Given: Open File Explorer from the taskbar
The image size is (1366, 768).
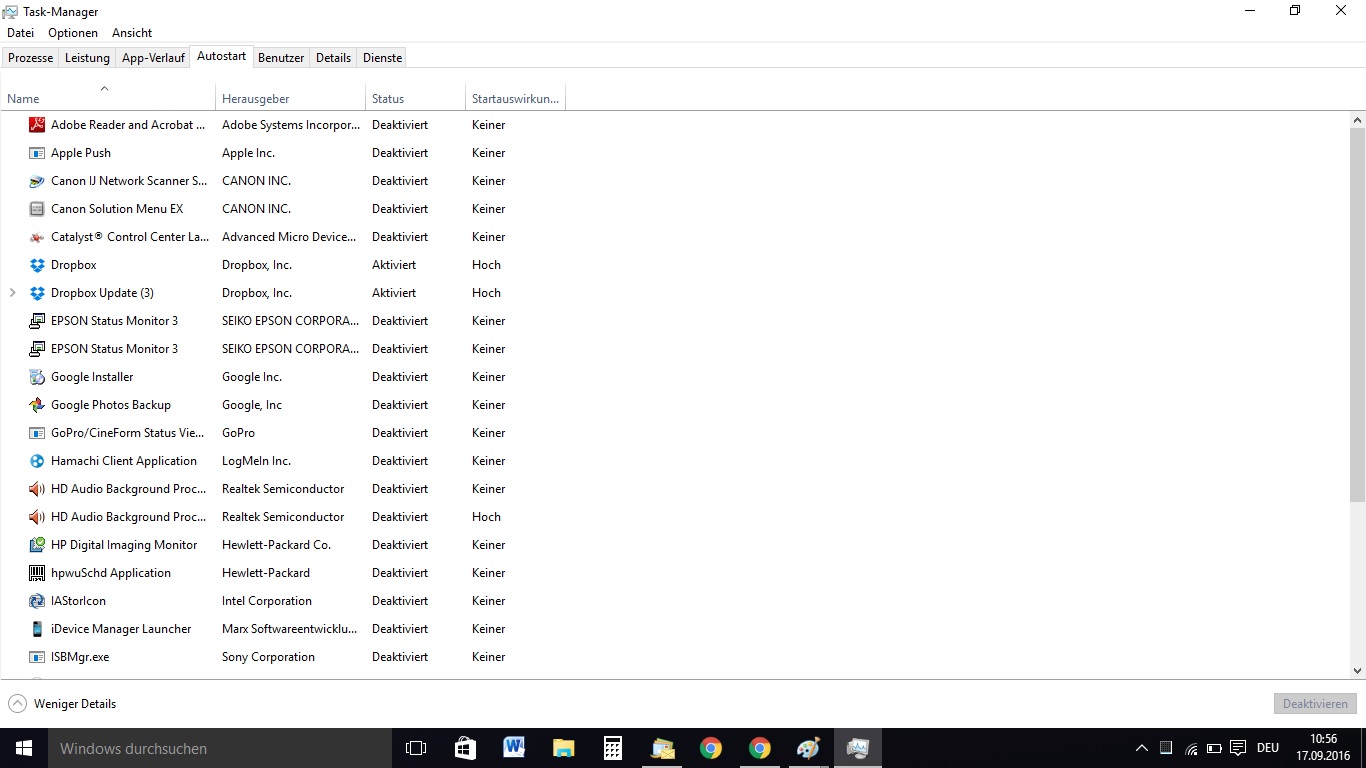Looking at the screenshot, I should point(563,748).
